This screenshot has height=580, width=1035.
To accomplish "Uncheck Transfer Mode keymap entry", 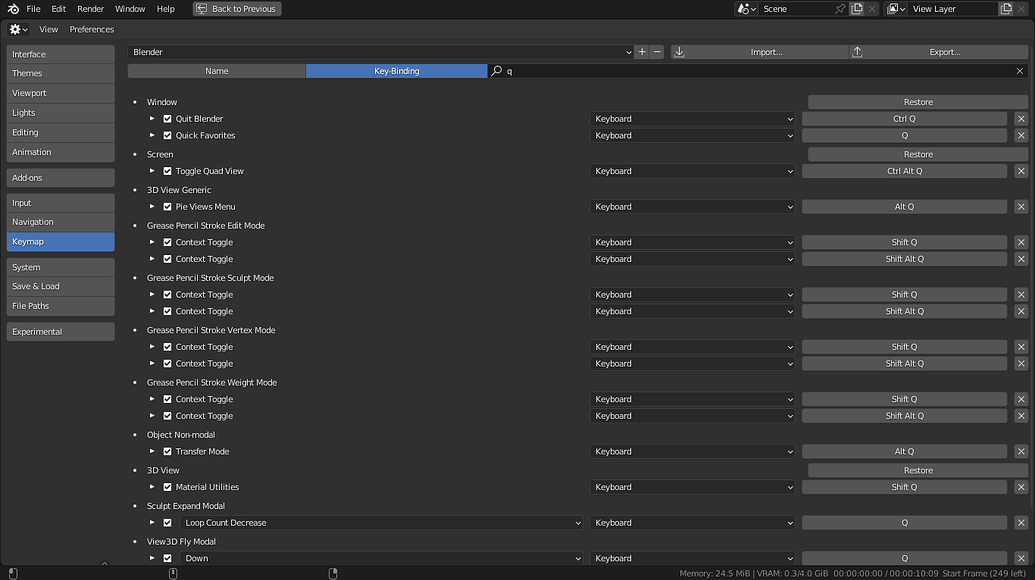I will (167, 451).
